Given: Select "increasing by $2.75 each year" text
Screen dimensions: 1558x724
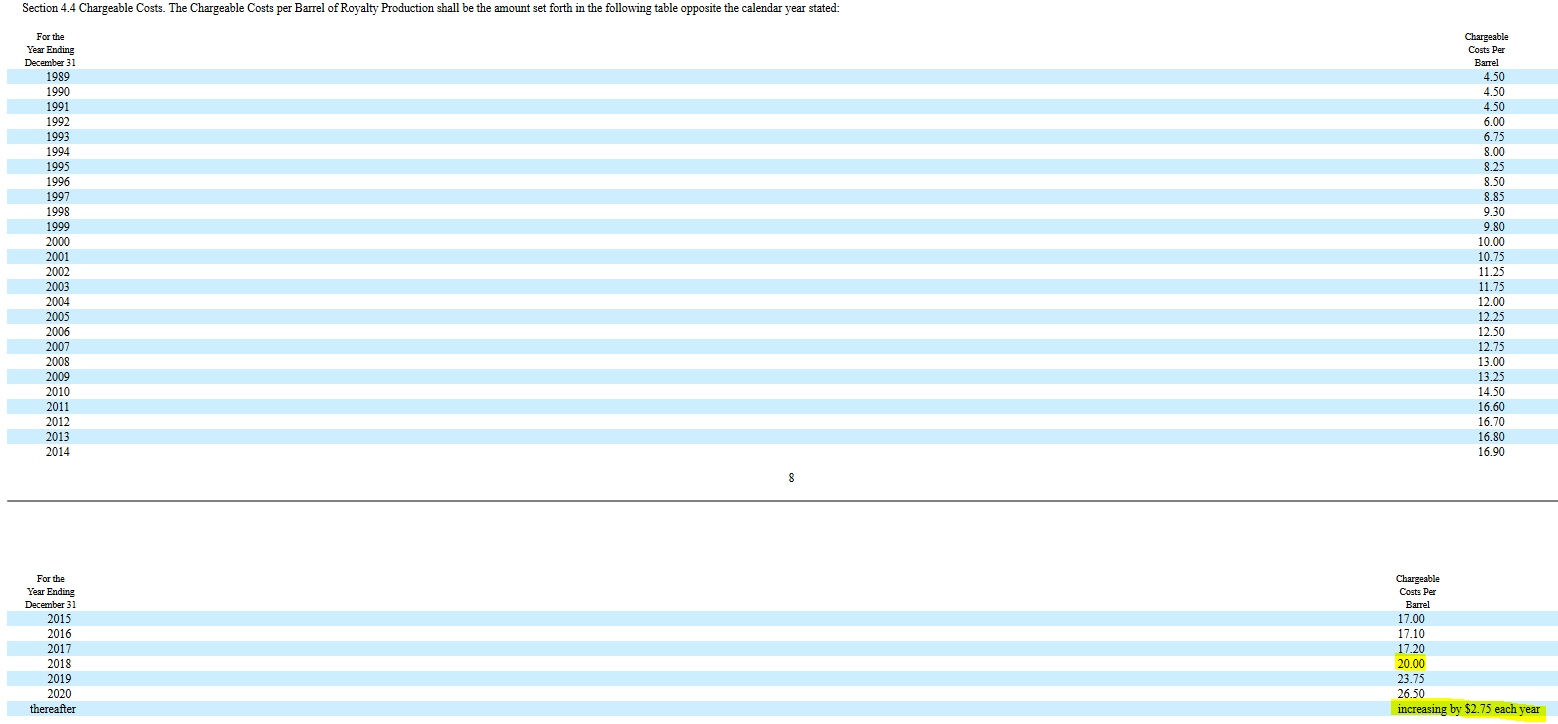Looking at the screenshot, I should [x=1469, y=709].
